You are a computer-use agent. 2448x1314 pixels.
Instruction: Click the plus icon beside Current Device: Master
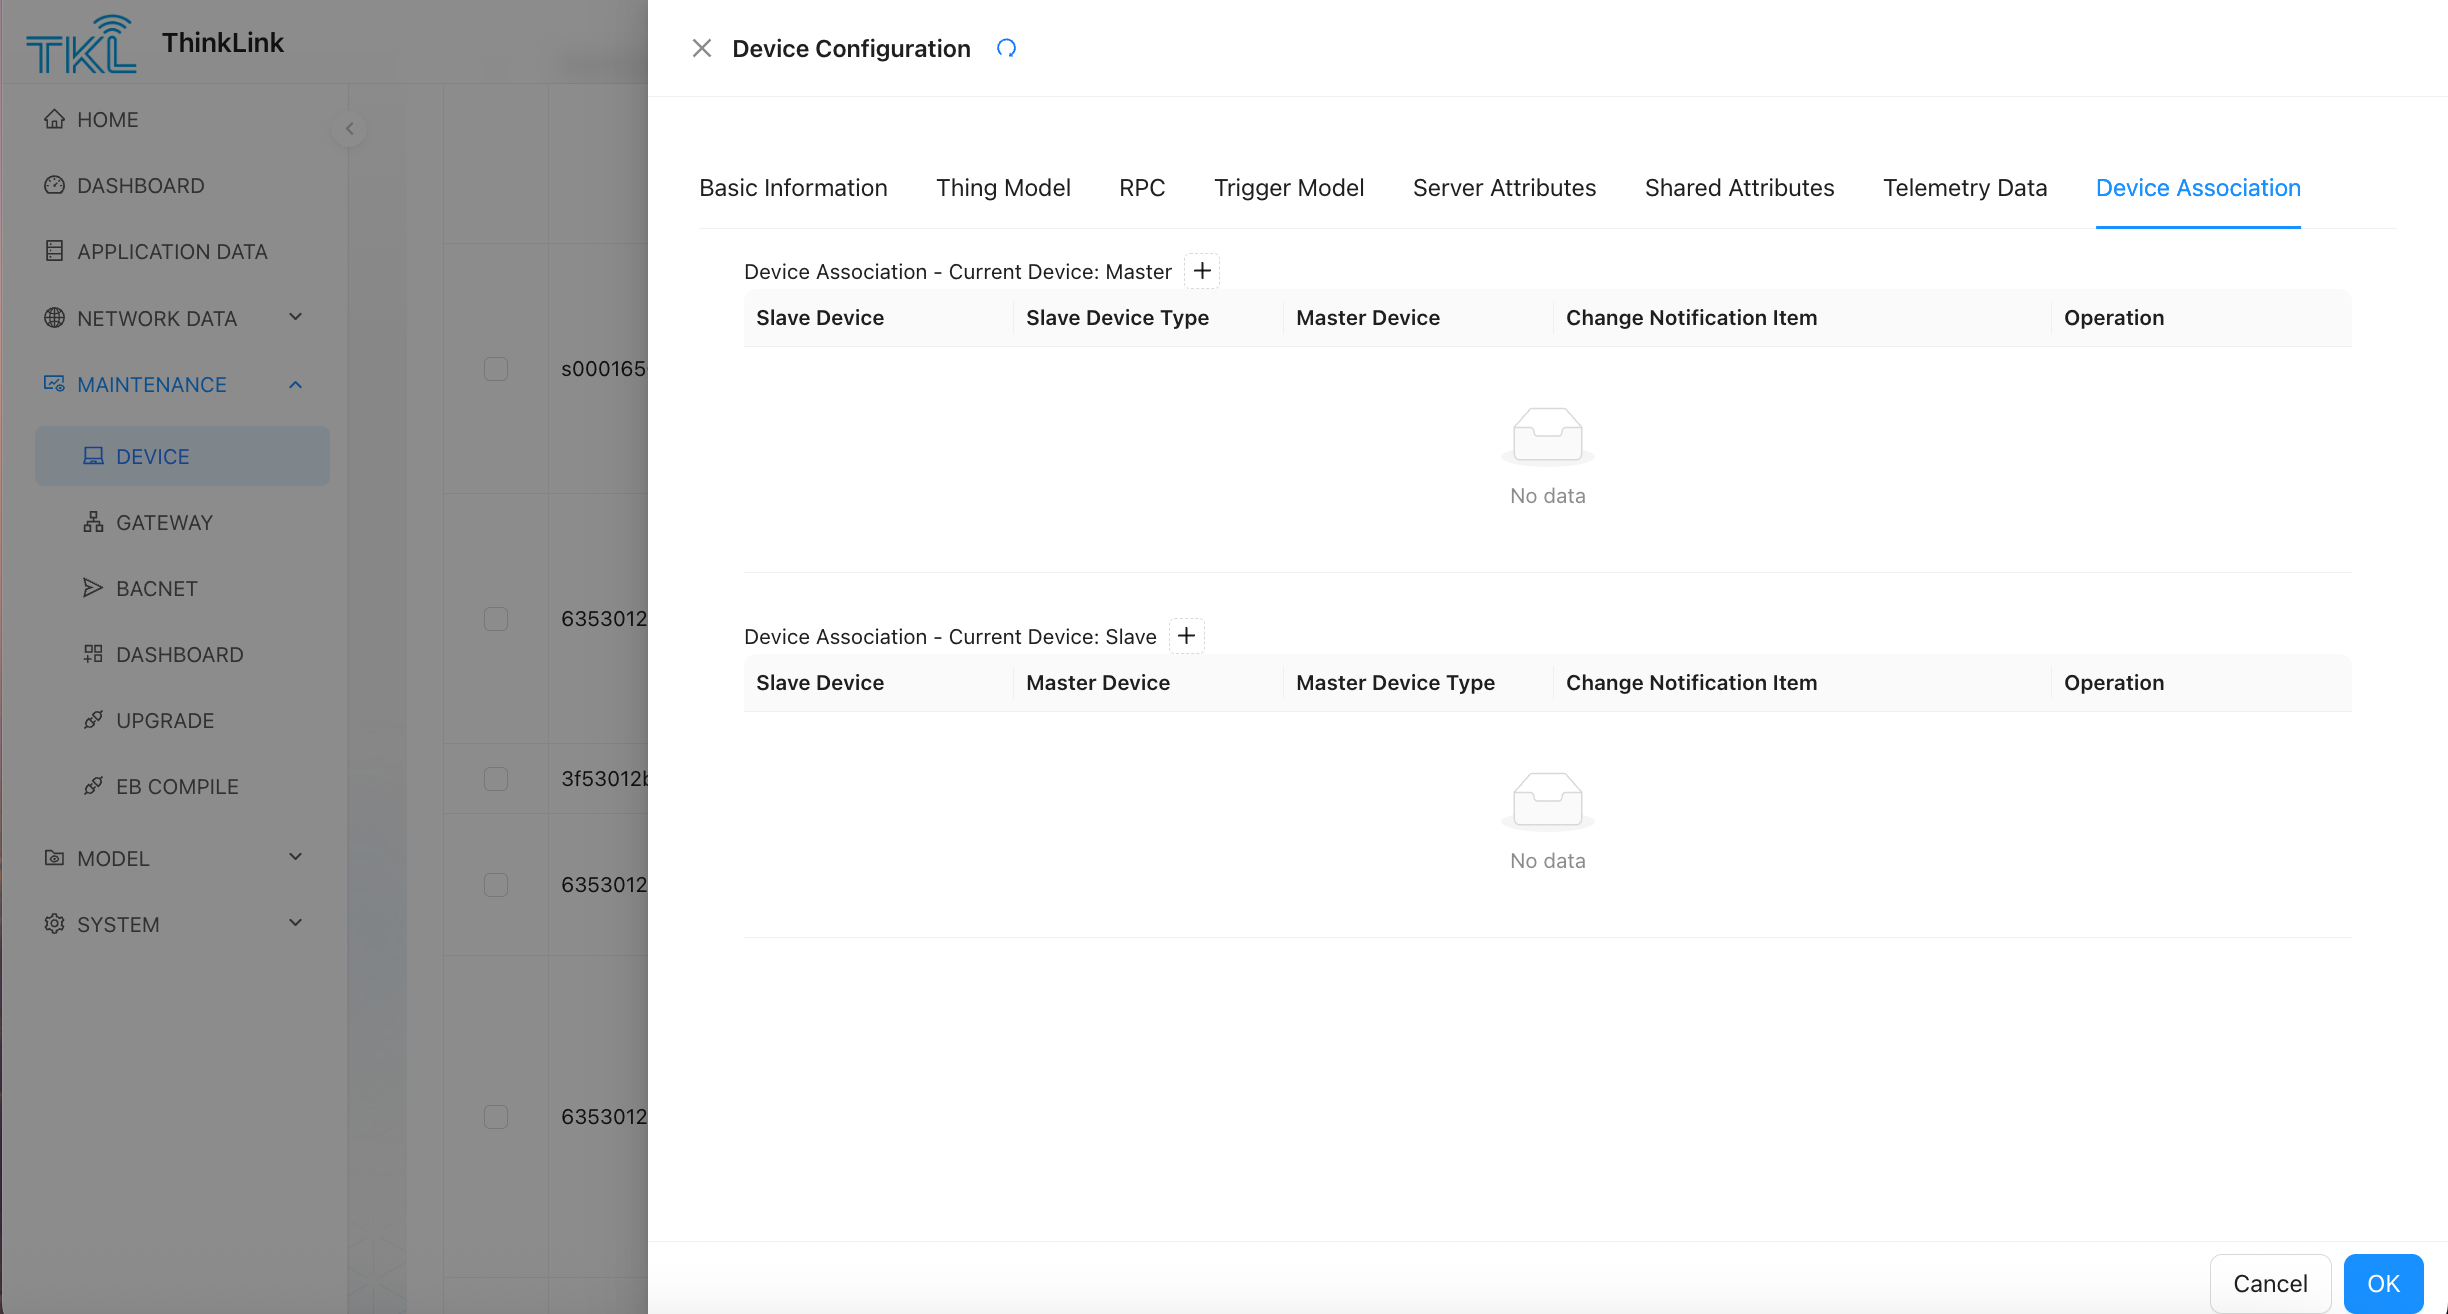[1202, 271]
